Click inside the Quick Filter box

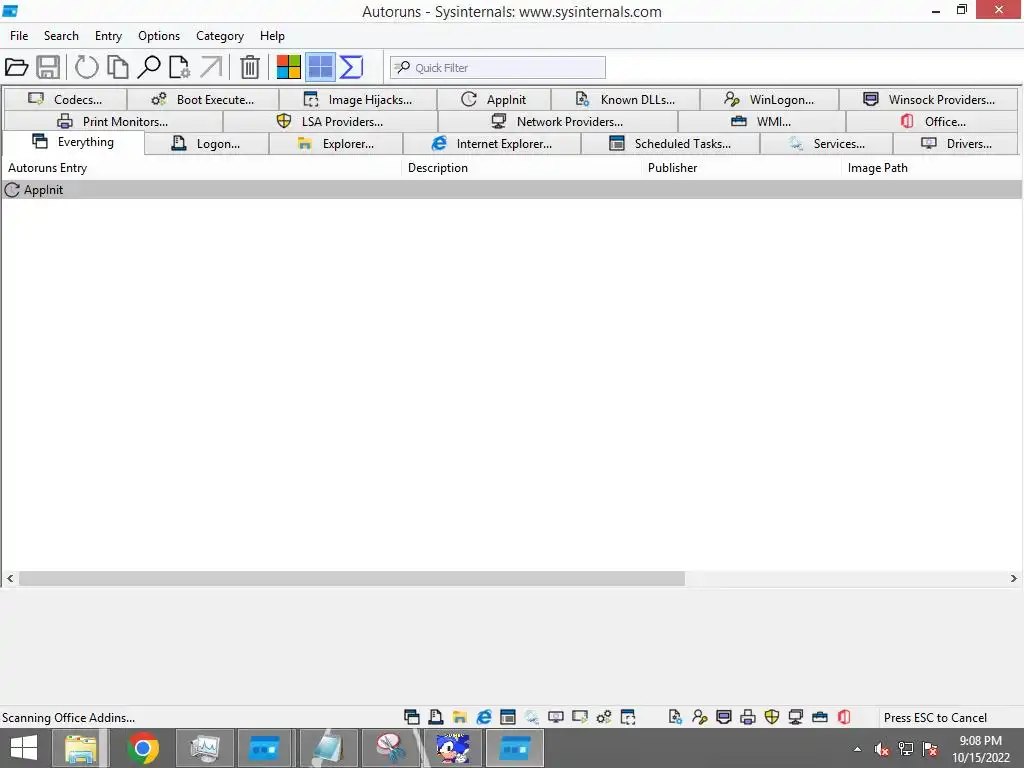(x=498, y=67)
